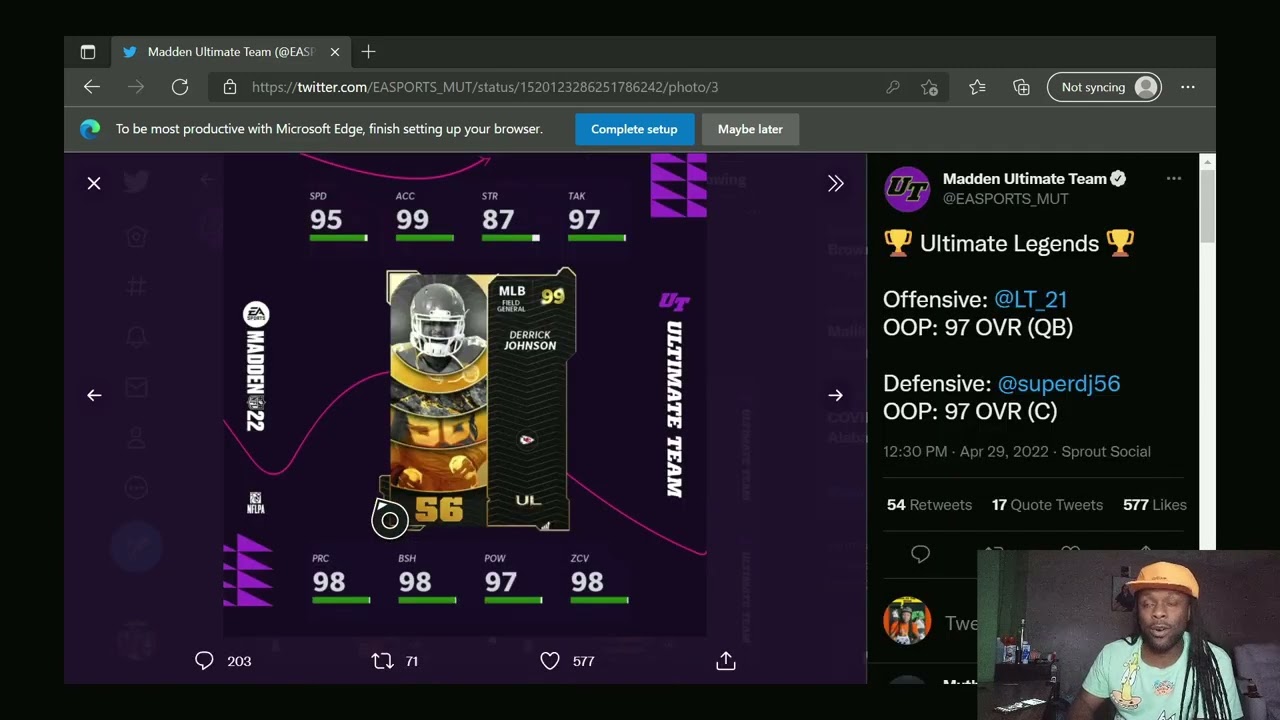1280x720 pixels.
Task: Close the photo viewer
Action: pyautogui.click(x=94, y=183)
